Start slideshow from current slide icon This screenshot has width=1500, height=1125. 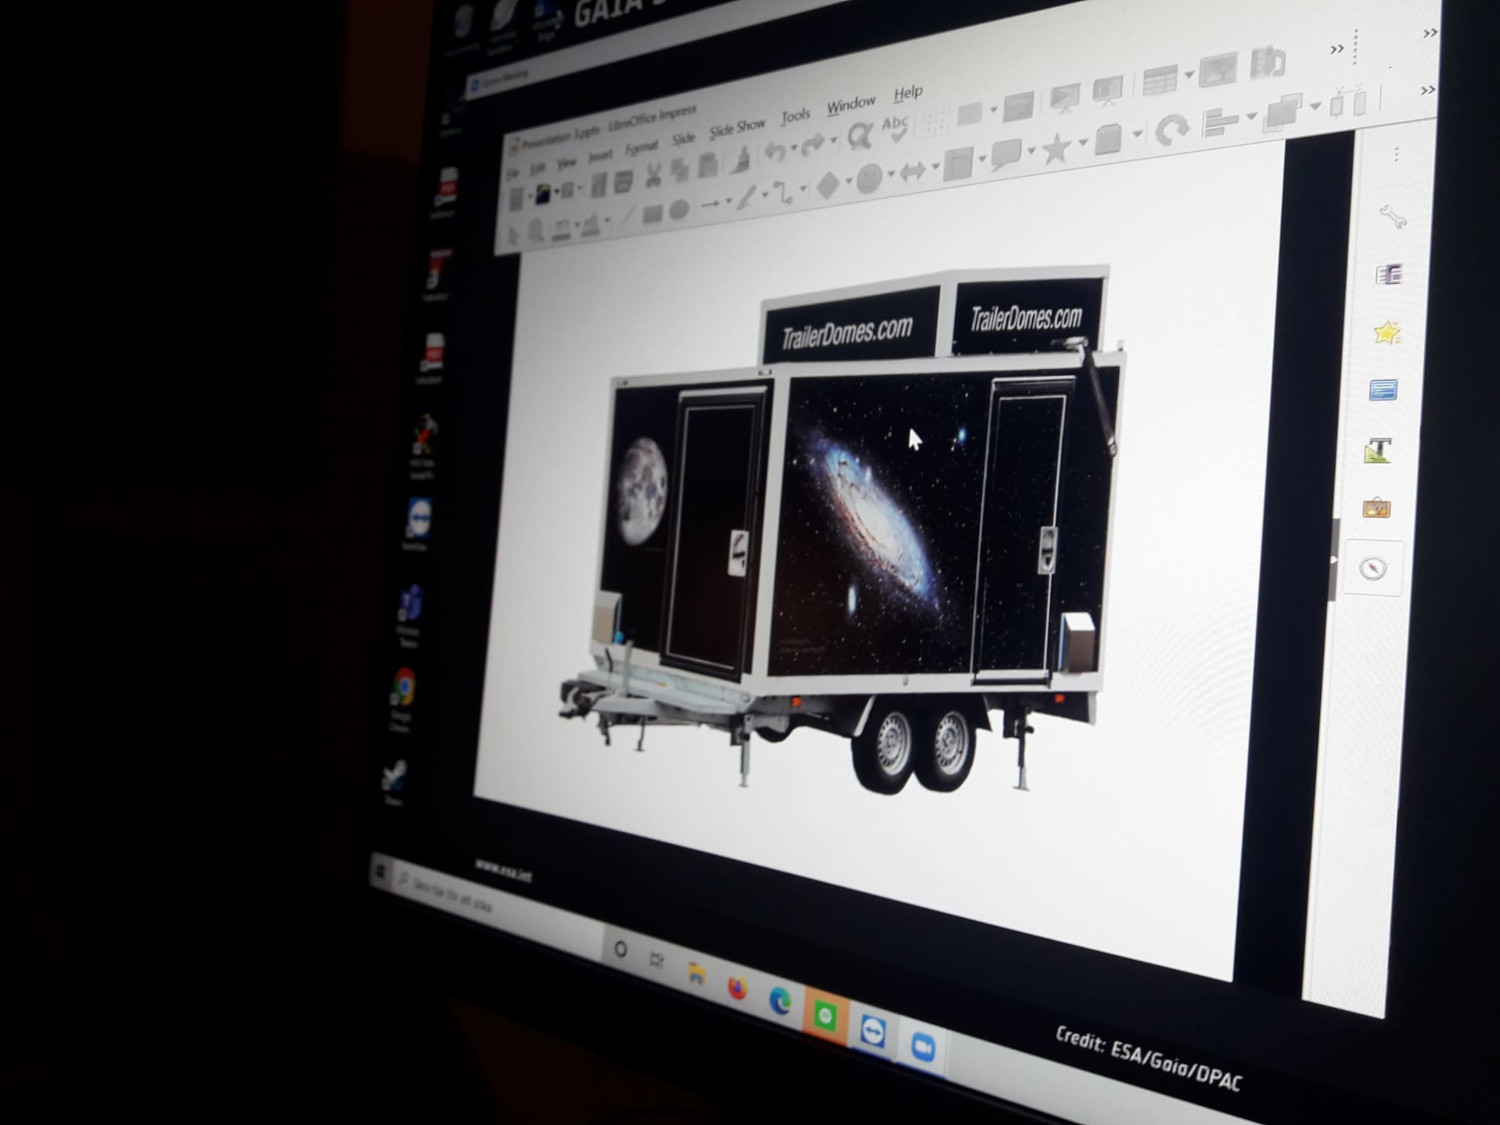(1108, 90)
